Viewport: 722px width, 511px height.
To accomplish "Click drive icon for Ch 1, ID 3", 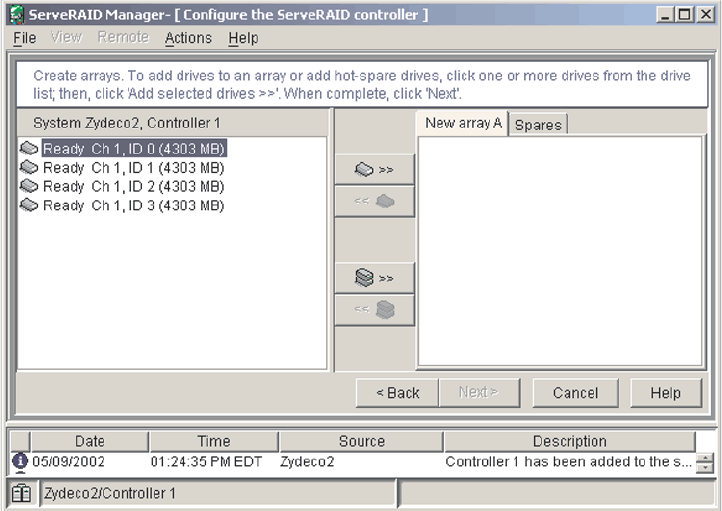I will pyautogui.click(x=29, y=205).
